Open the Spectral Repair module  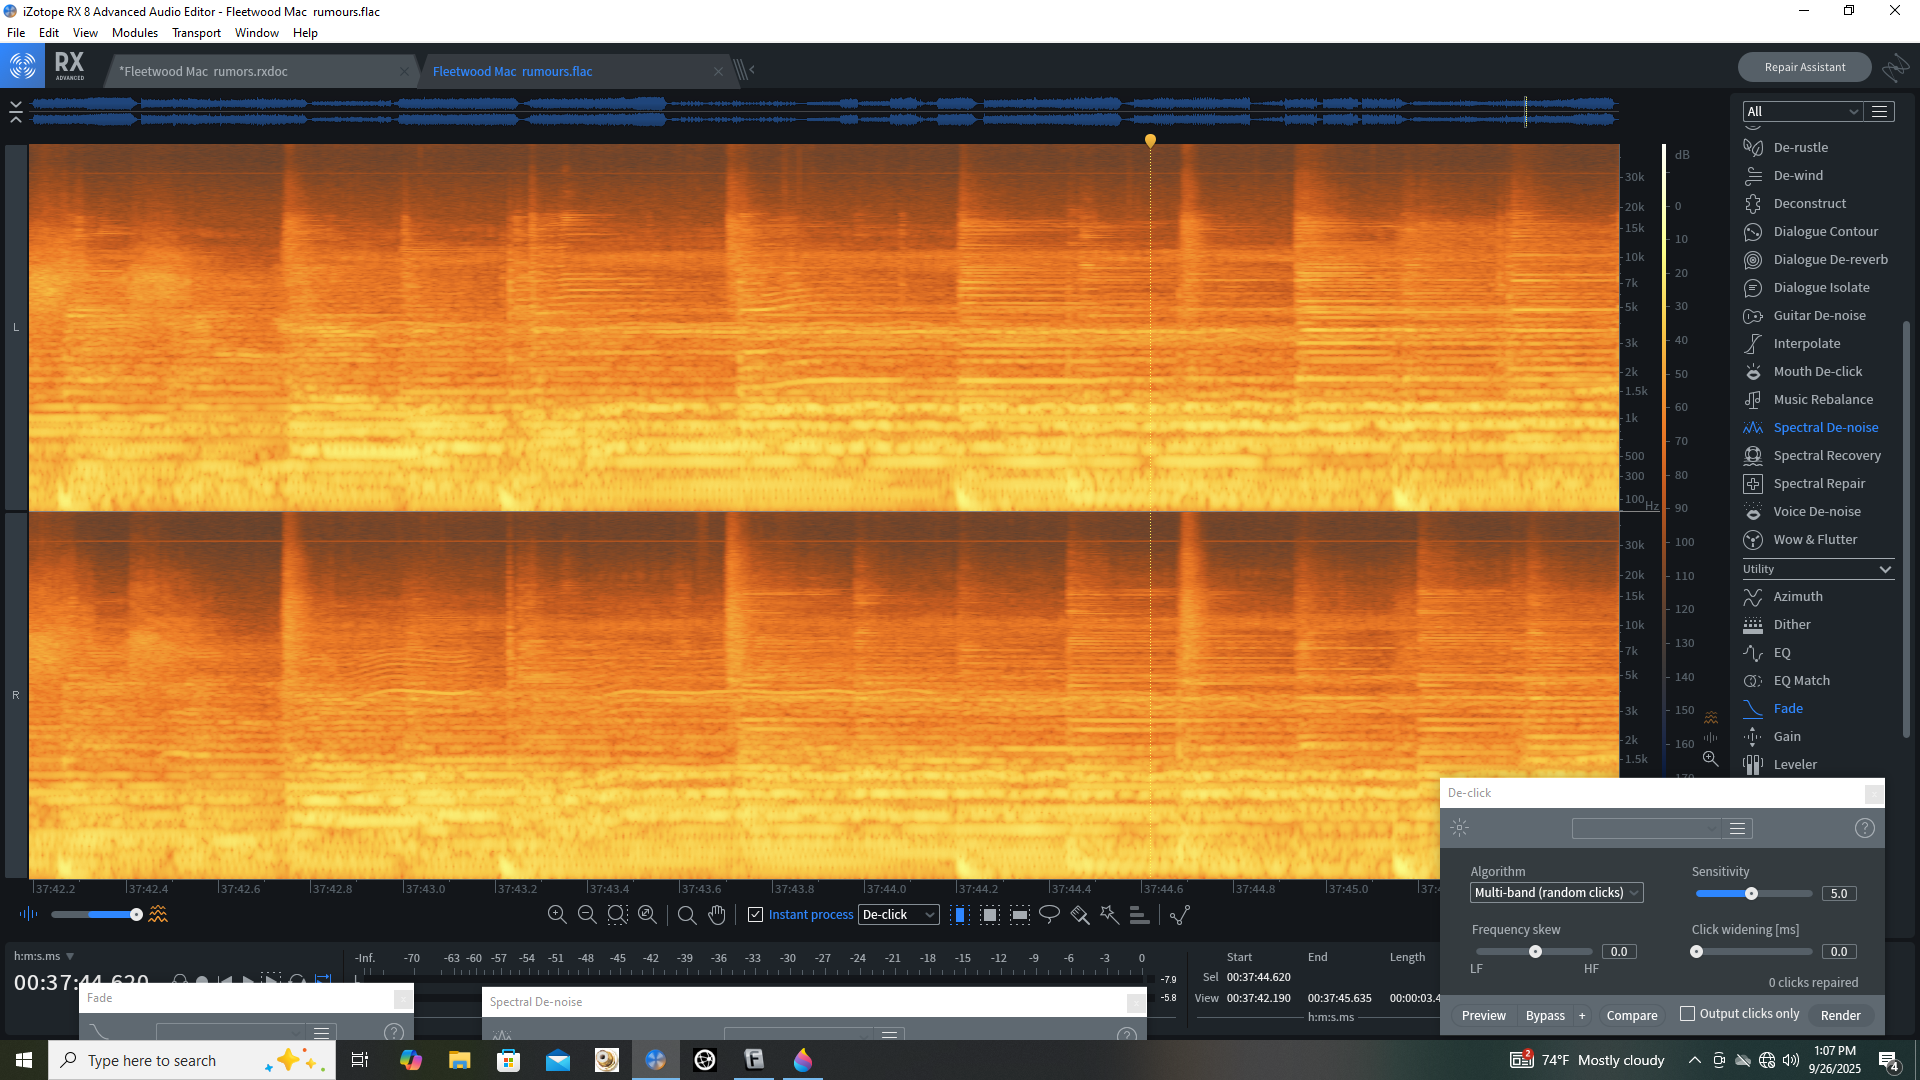tap(1818, 483)
